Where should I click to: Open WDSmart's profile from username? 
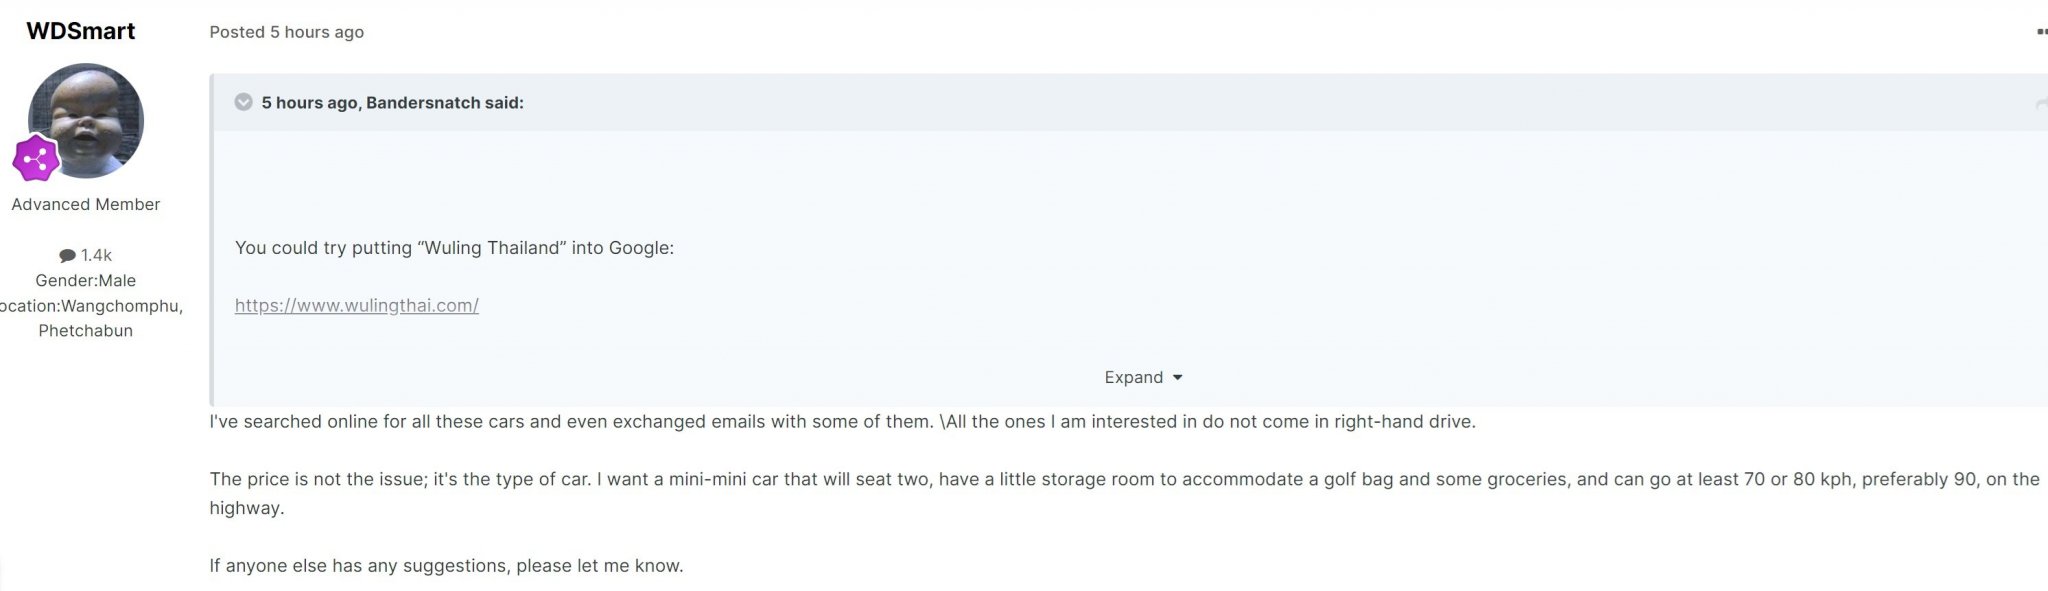tap(80, 31)
